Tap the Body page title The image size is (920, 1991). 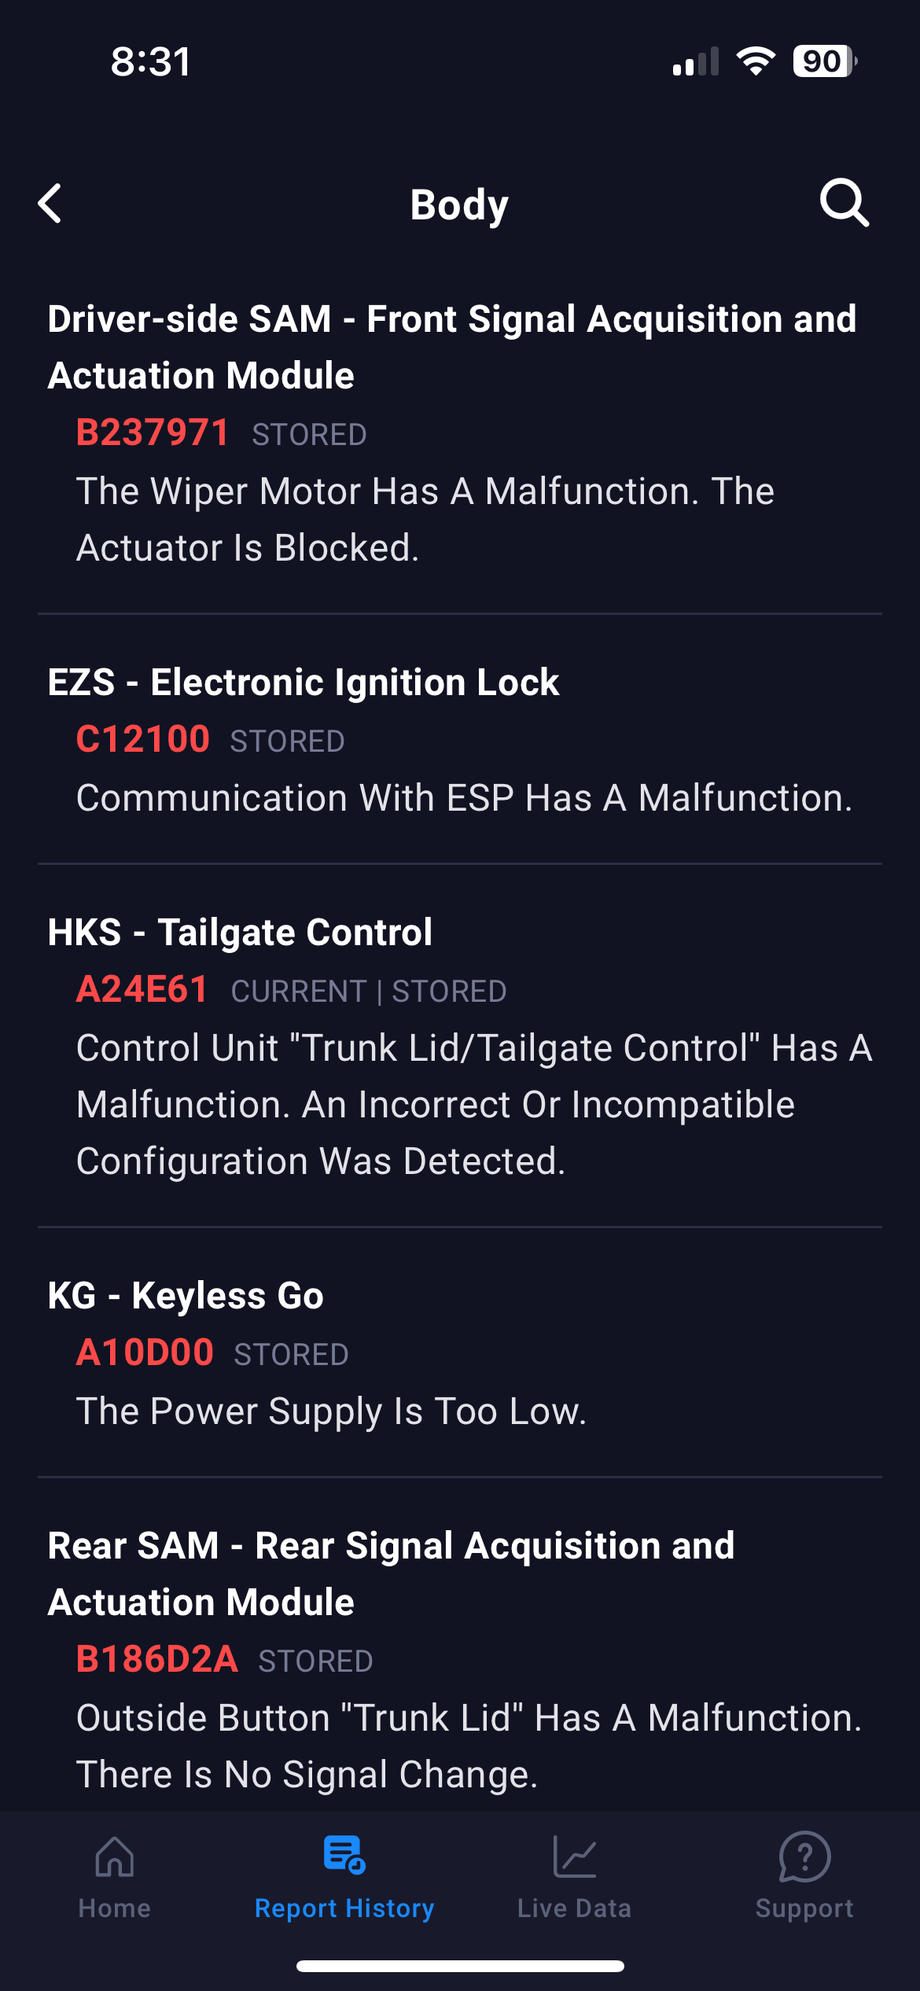click(x=459, y=204)
